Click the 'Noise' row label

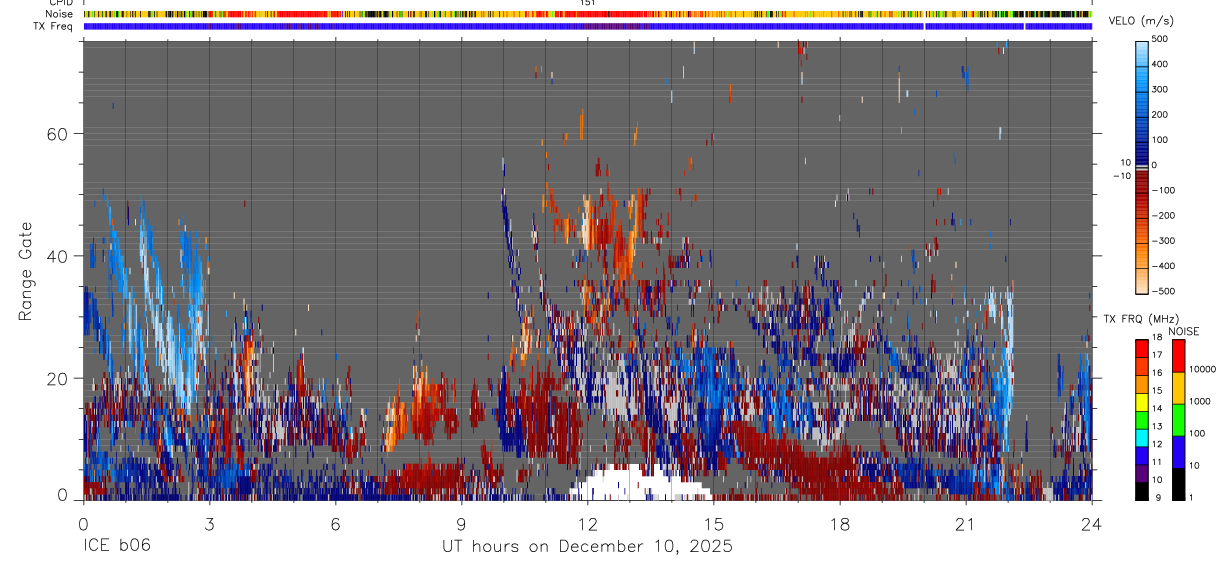tap(60, 15)
